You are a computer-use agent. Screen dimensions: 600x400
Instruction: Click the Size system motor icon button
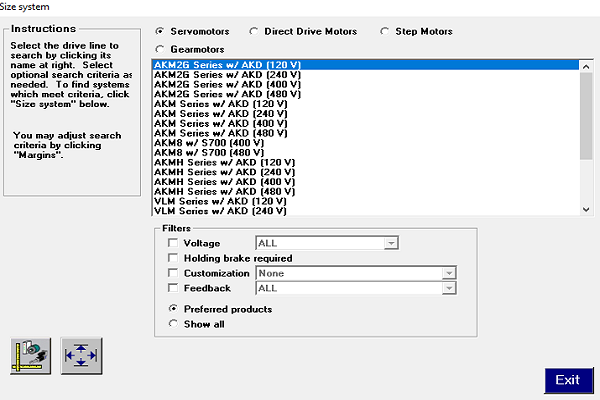(x=31, y=356)
